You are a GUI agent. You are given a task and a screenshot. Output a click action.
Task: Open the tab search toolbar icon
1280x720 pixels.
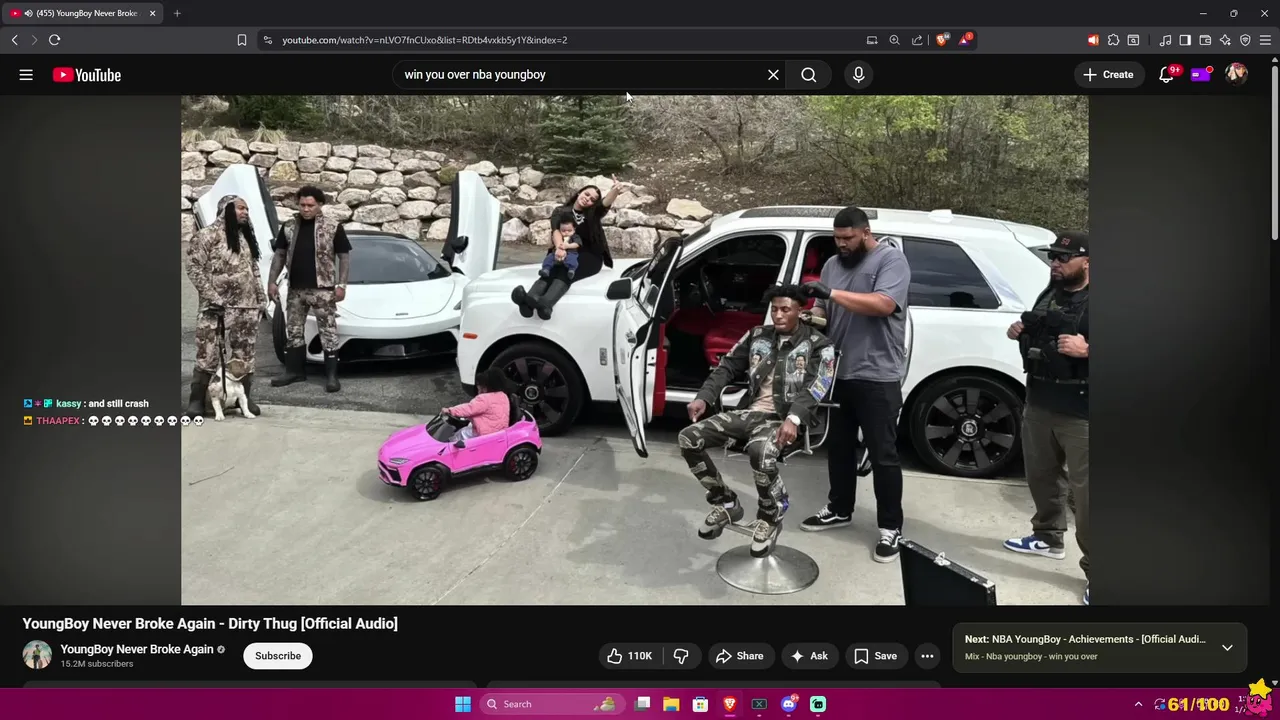[x=1133, y=40]
